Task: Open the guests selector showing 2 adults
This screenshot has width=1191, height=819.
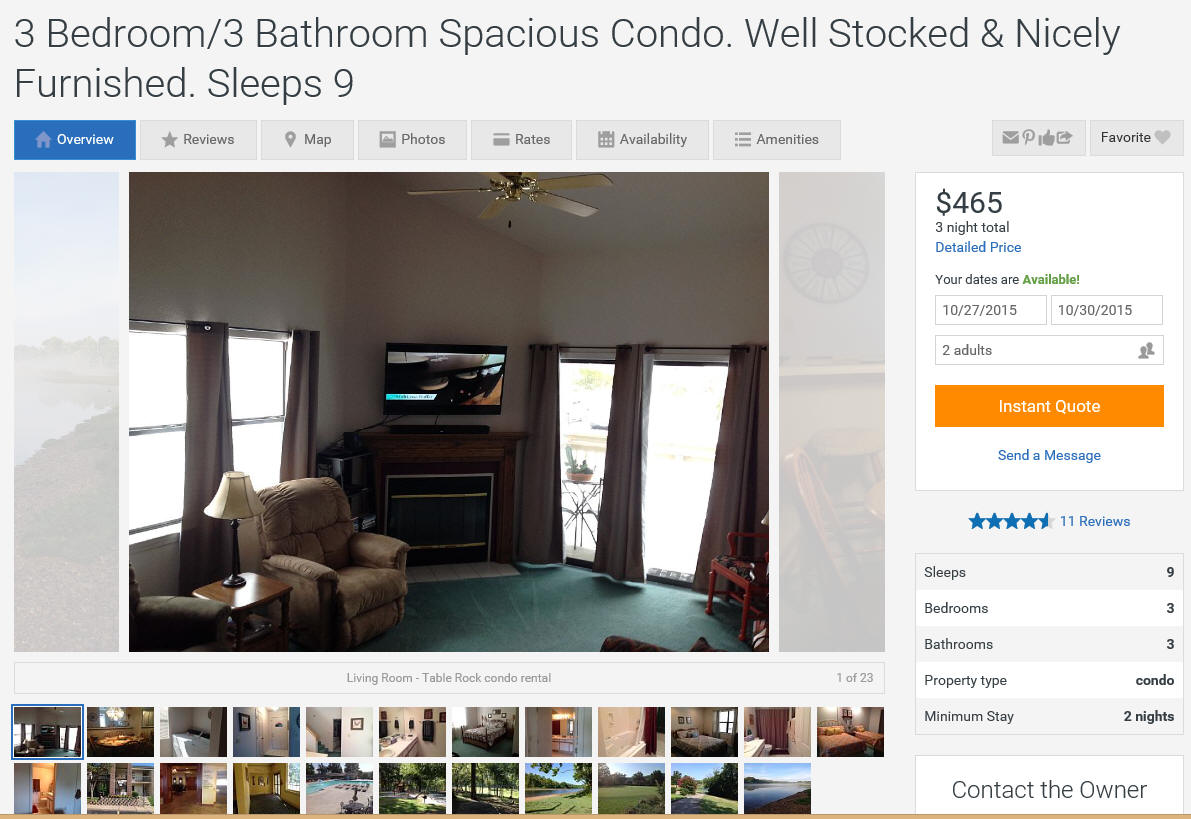Action: point(1049,350)
